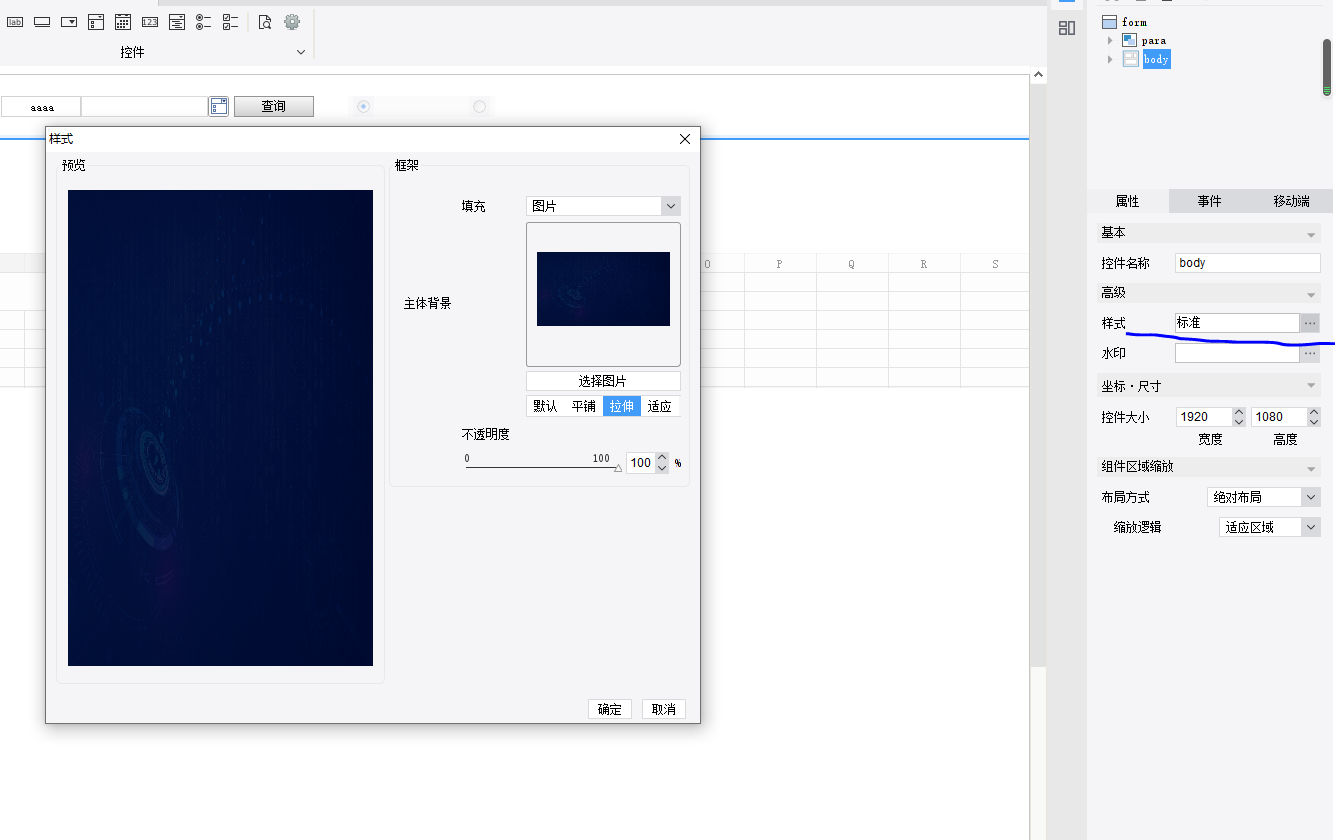Switch to the 移动端 mobile tab
1335x840 pixels.
click(1292, 201)
